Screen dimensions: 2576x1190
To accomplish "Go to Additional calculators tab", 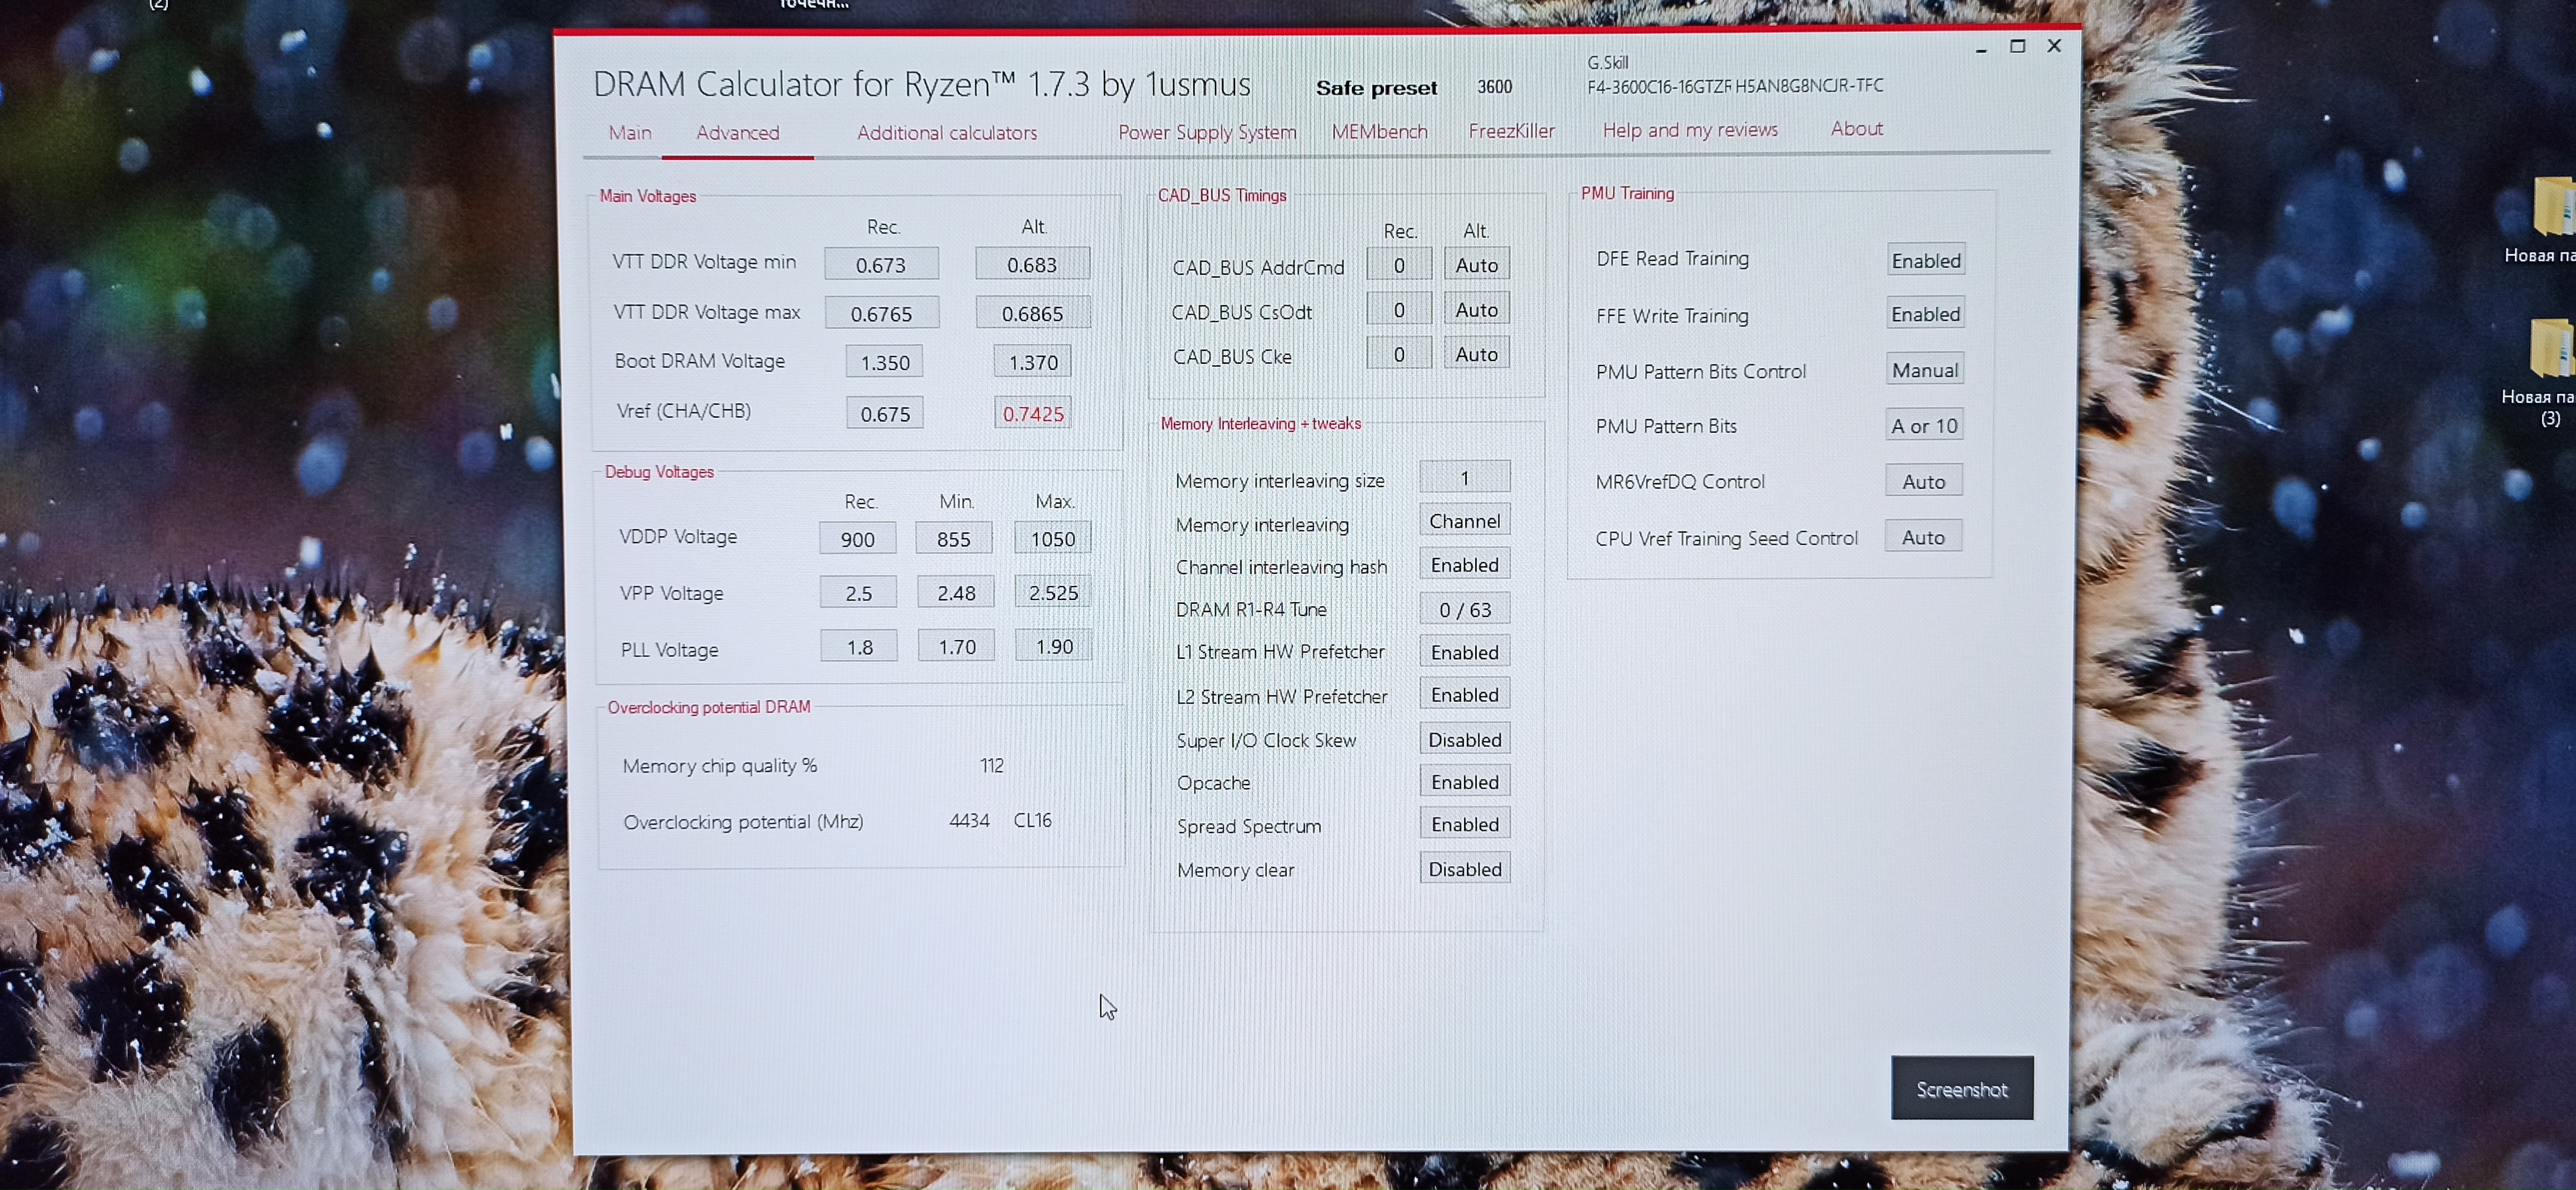I will pyautogui.click(x=946, y=133).
